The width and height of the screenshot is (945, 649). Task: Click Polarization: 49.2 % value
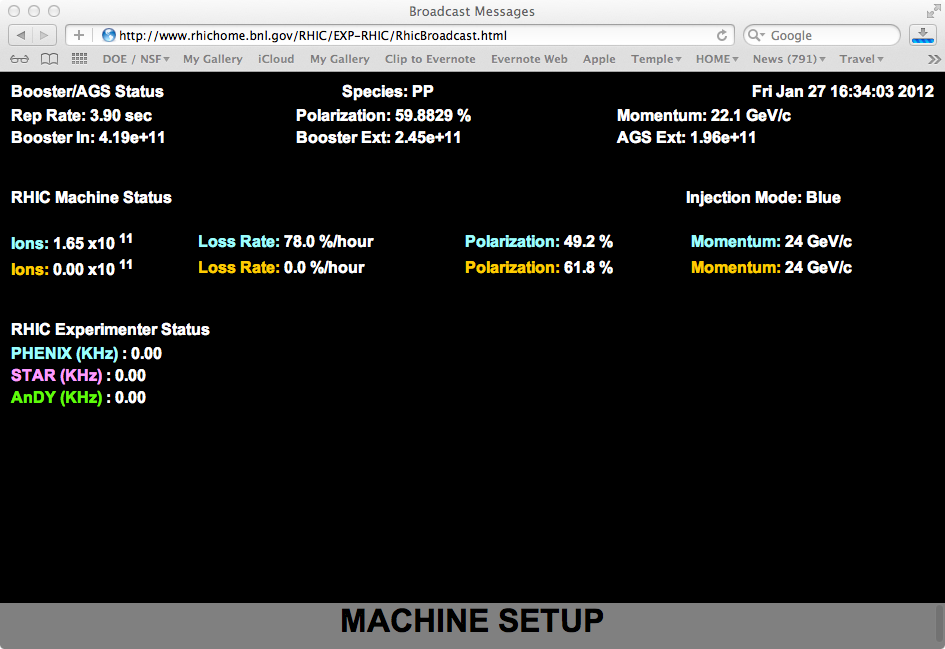(539, 242)
